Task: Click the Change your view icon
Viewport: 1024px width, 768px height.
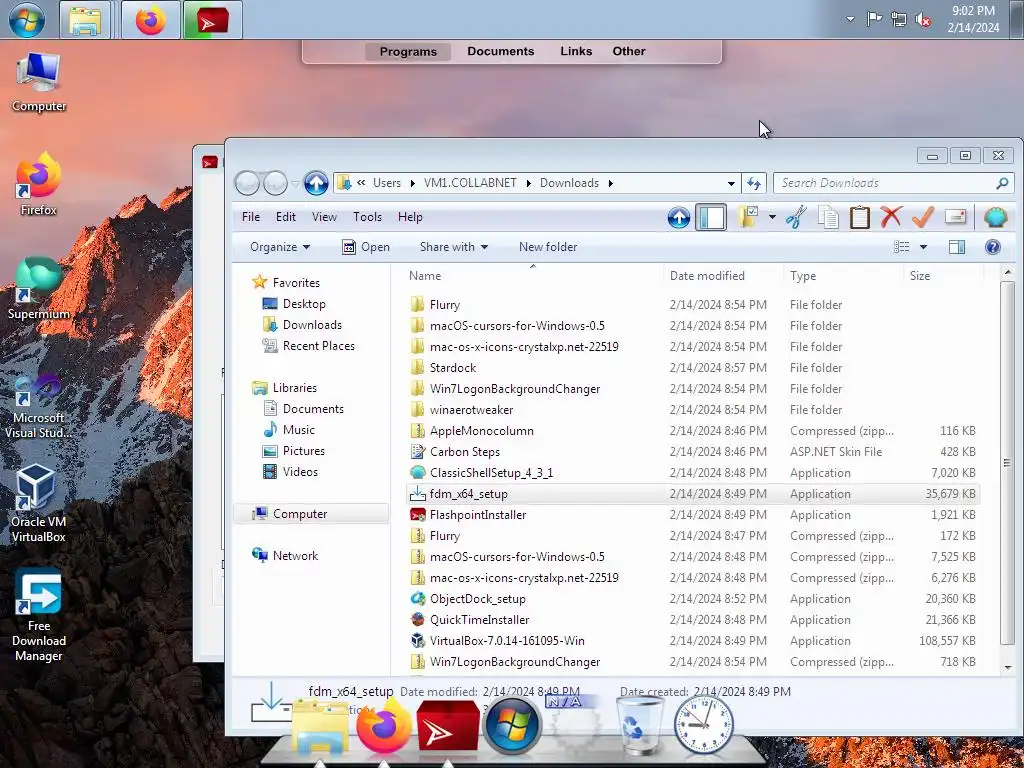Action: (x=902, y=247)
